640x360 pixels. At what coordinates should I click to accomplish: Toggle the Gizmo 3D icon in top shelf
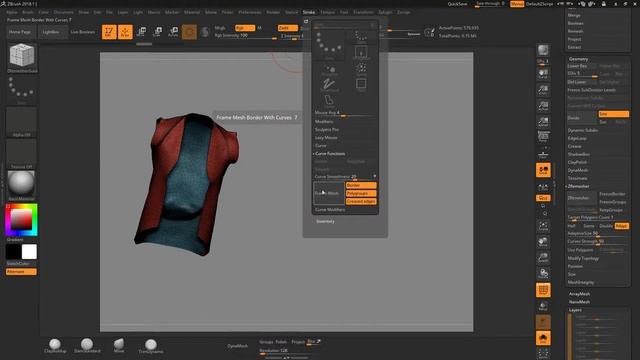189,32
